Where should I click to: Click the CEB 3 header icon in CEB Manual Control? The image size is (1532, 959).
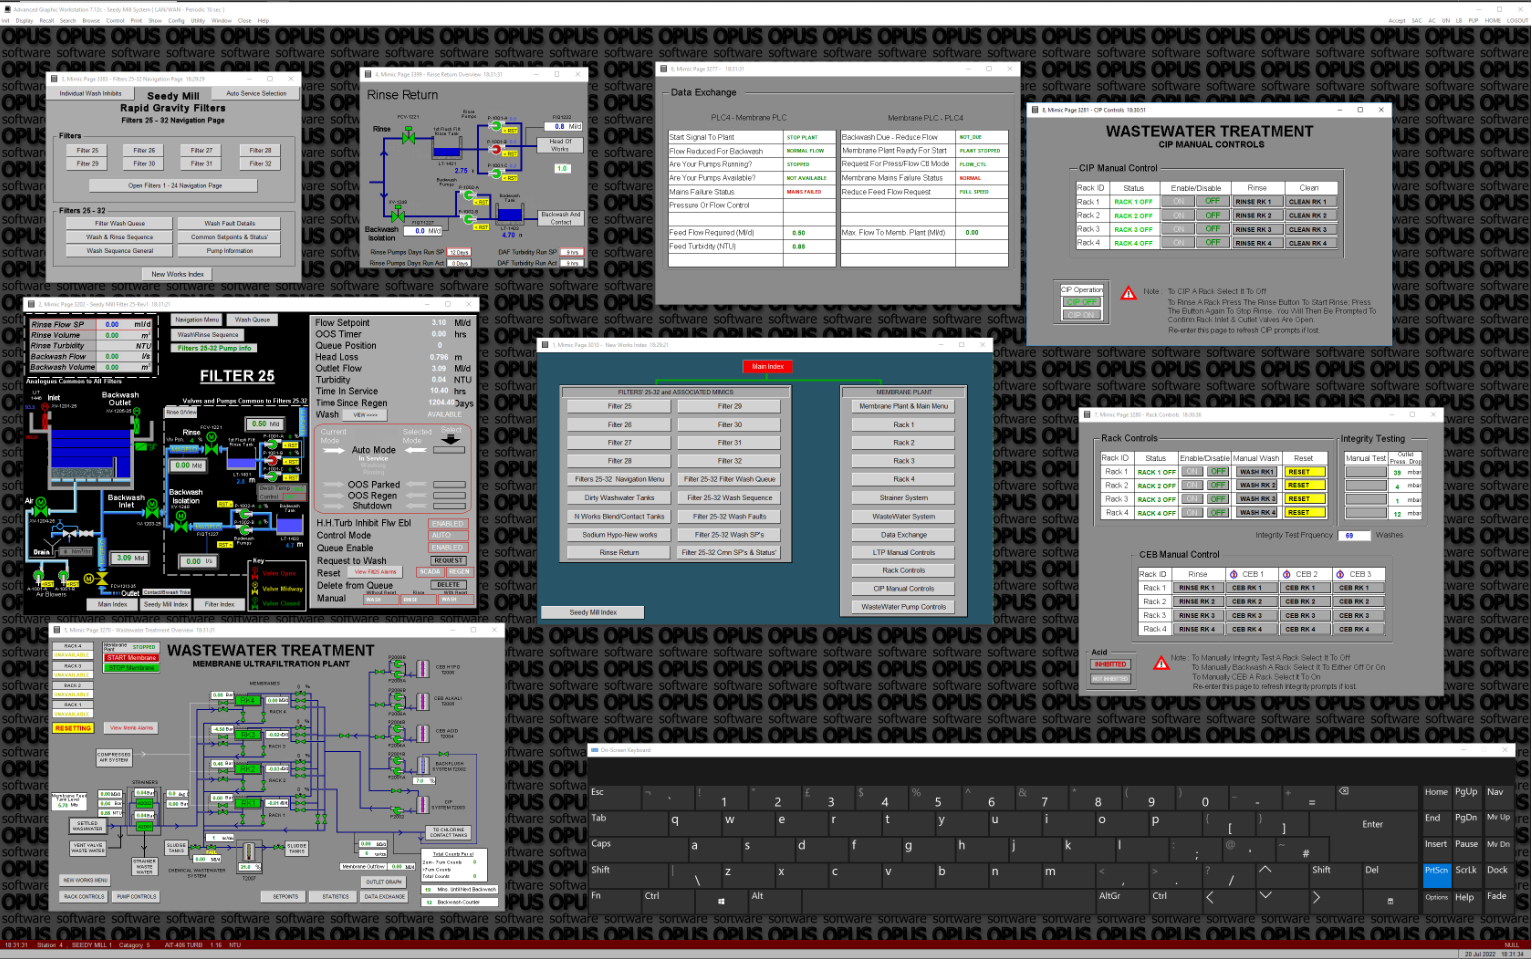coord(1340,574)
